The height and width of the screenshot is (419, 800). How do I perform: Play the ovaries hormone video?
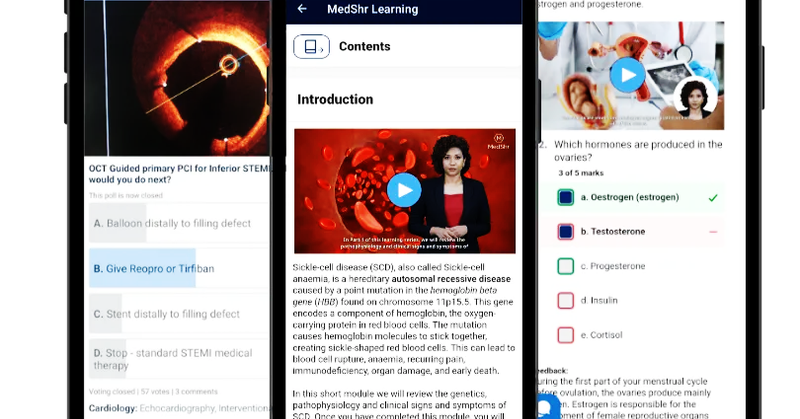628,75
